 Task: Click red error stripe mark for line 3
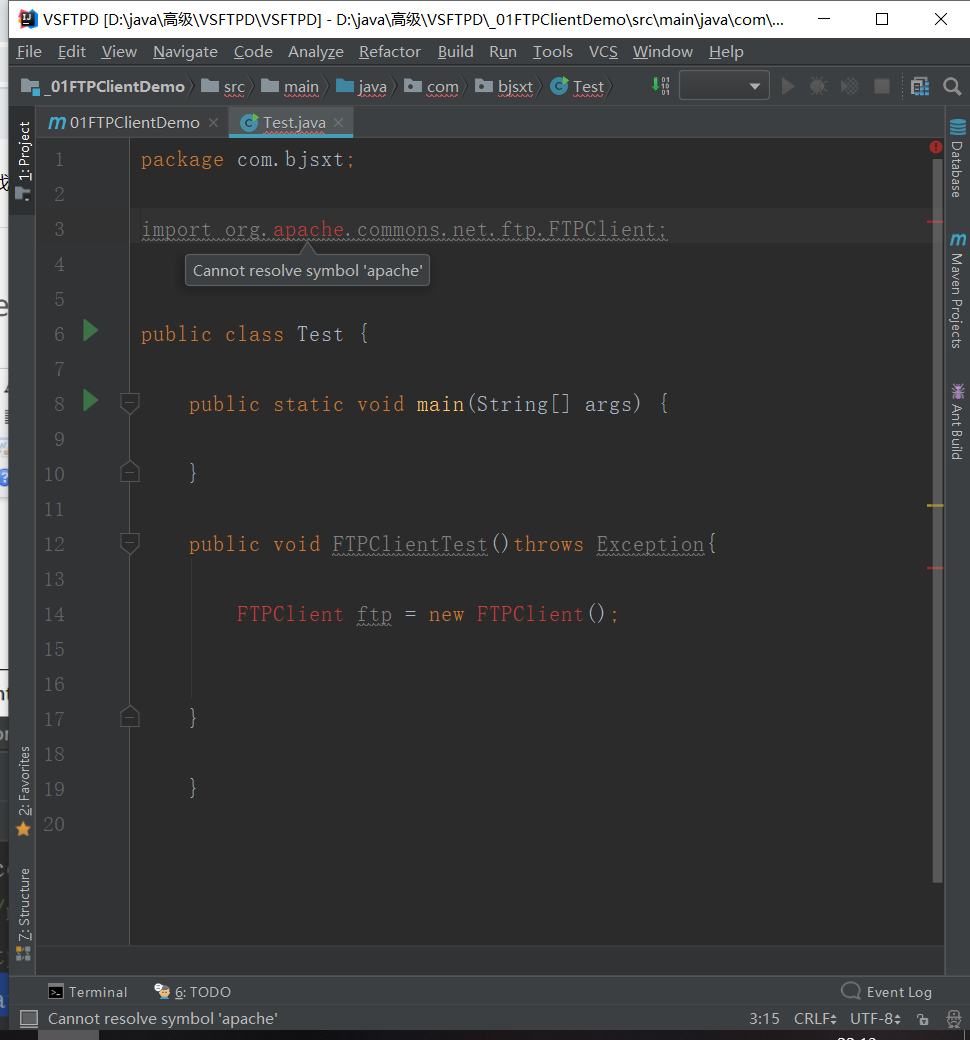935,222
